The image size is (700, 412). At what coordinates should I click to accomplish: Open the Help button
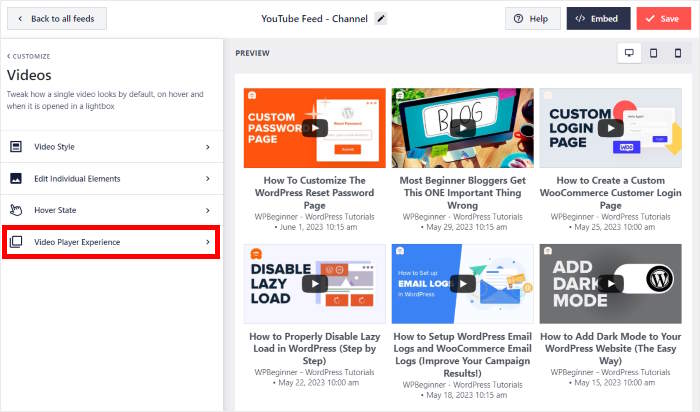click(533, 19)
